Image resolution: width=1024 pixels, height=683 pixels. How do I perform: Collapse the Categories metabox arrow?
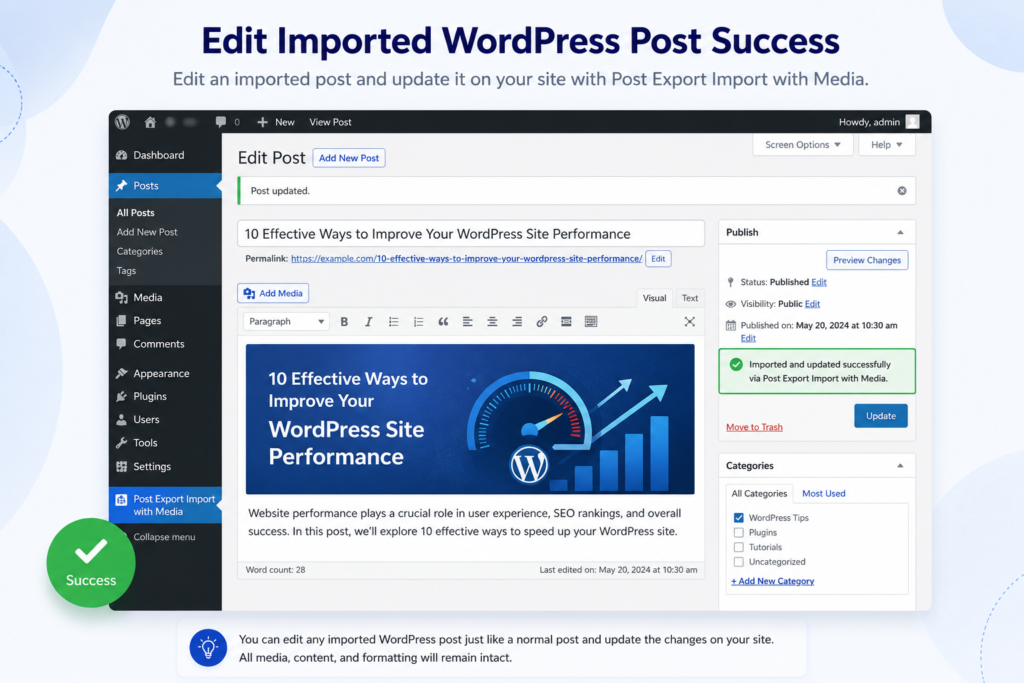point(900,466)
